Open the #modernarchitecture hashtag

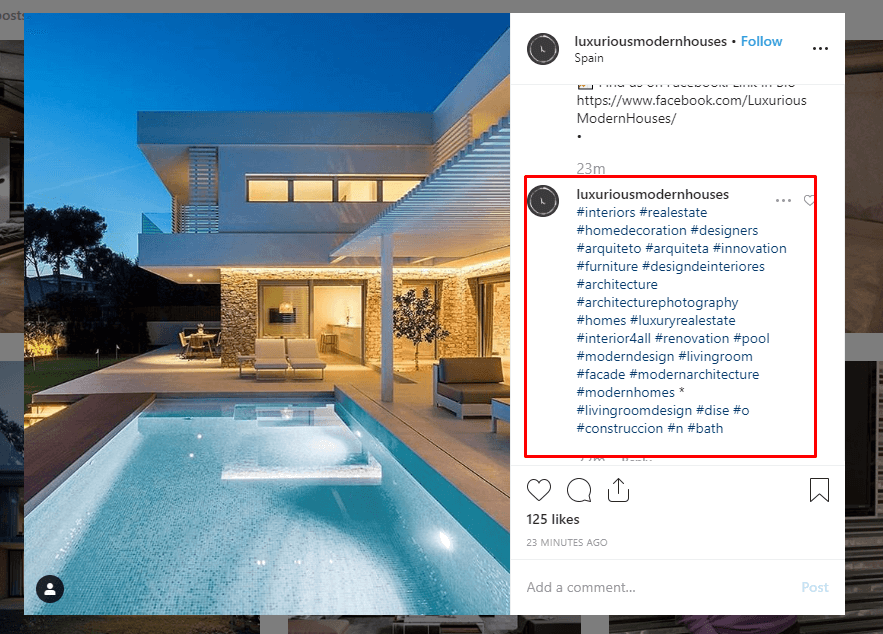coord(694,374)
